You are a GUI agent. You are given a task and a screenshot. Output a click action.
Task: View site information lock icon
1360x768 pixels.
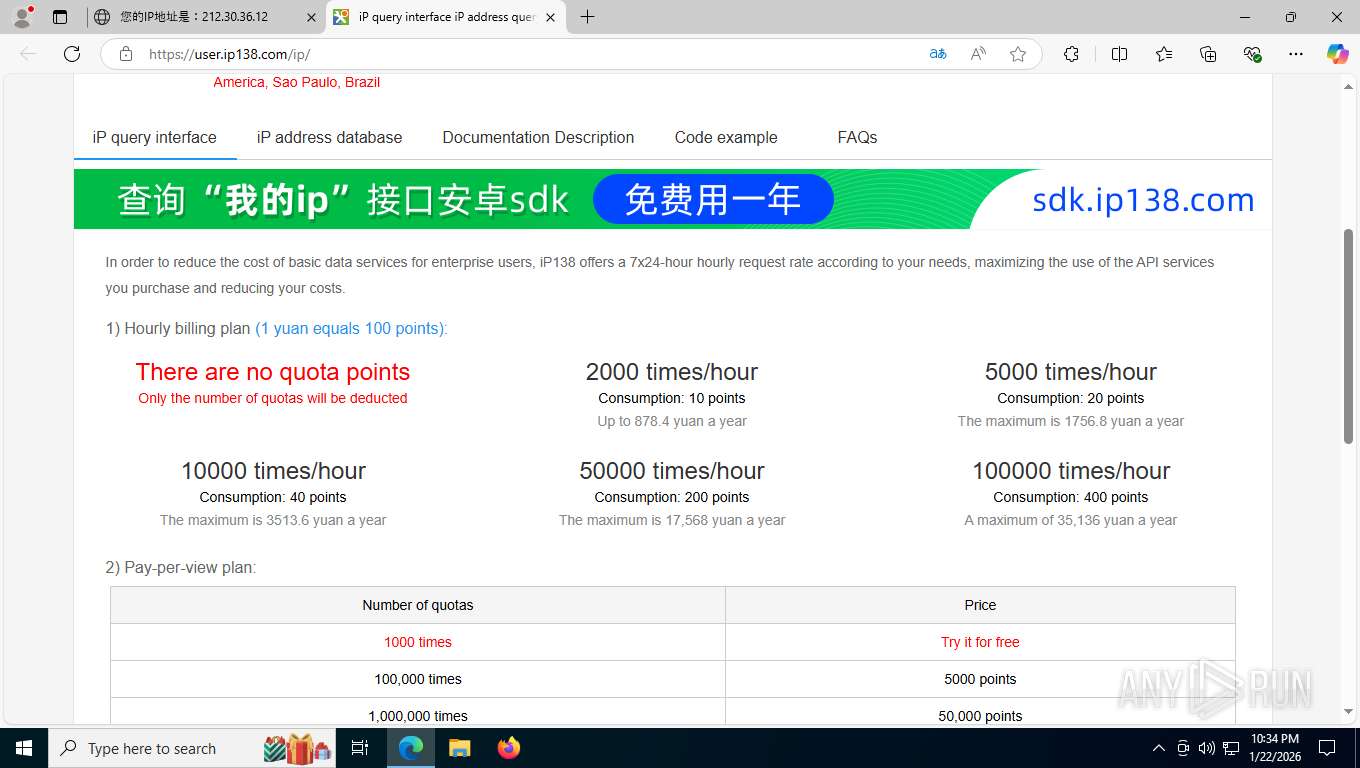click(x=126, y=54)
